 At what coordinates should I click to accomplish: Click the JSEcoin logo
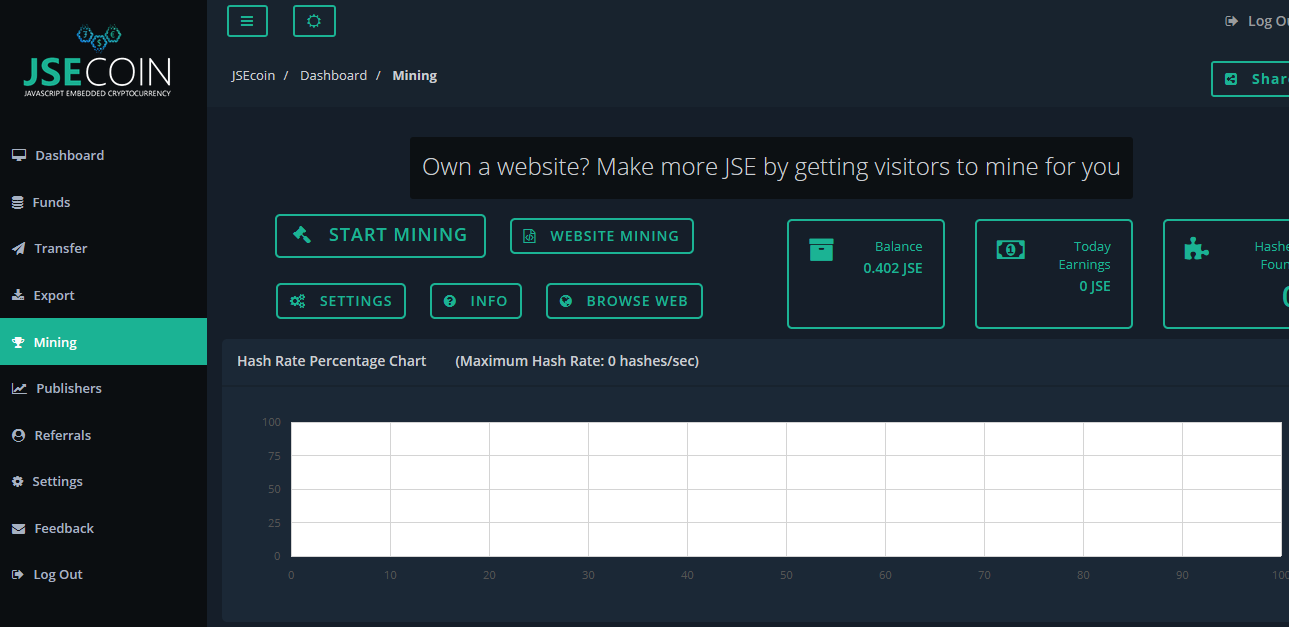coord(98,62)
